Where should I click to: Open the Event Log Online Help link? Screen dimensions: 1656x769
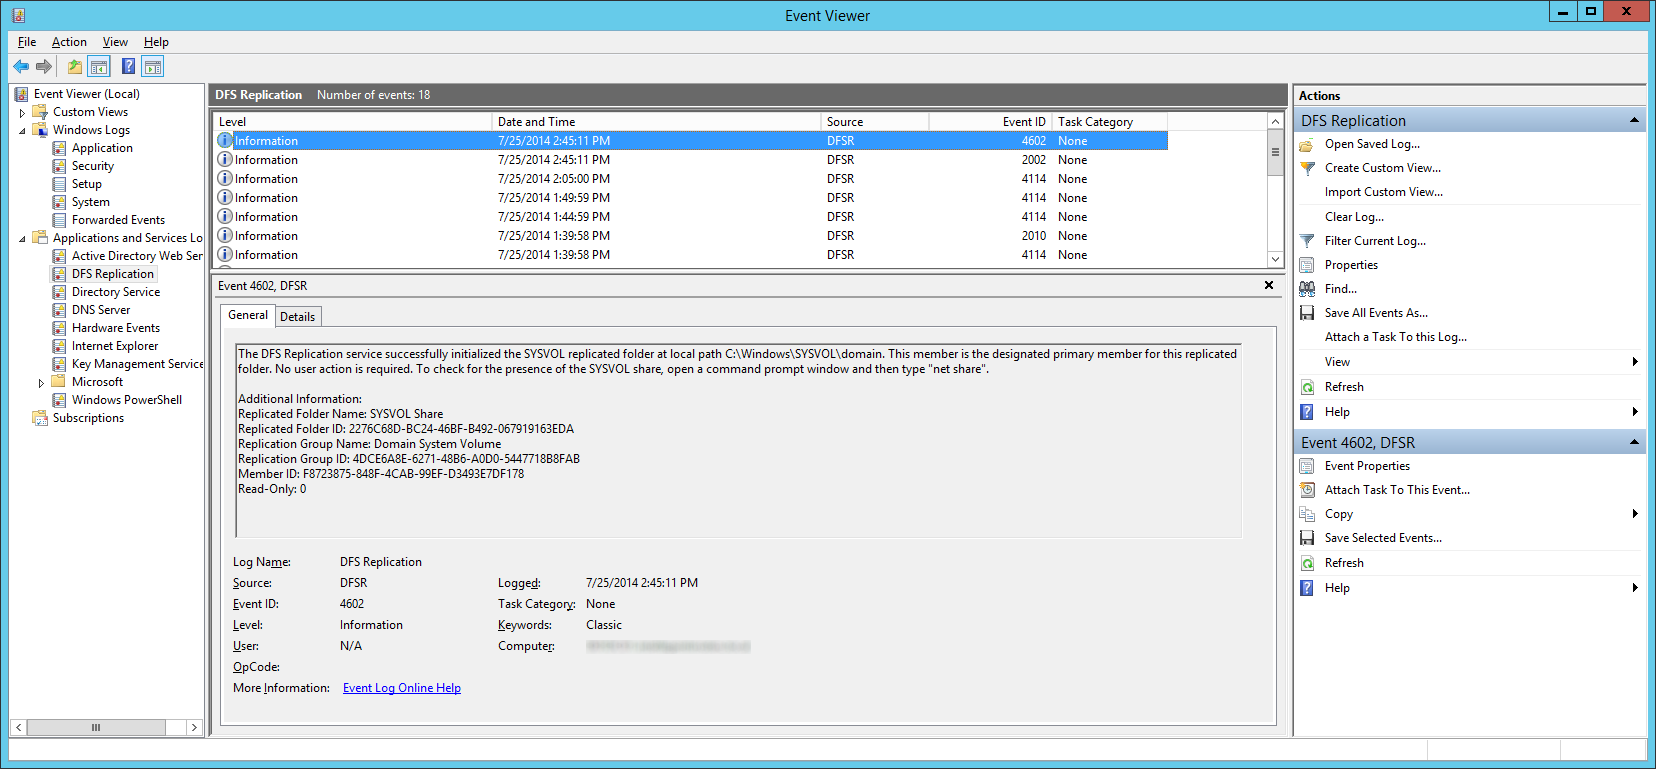click(x=402, y=688)
